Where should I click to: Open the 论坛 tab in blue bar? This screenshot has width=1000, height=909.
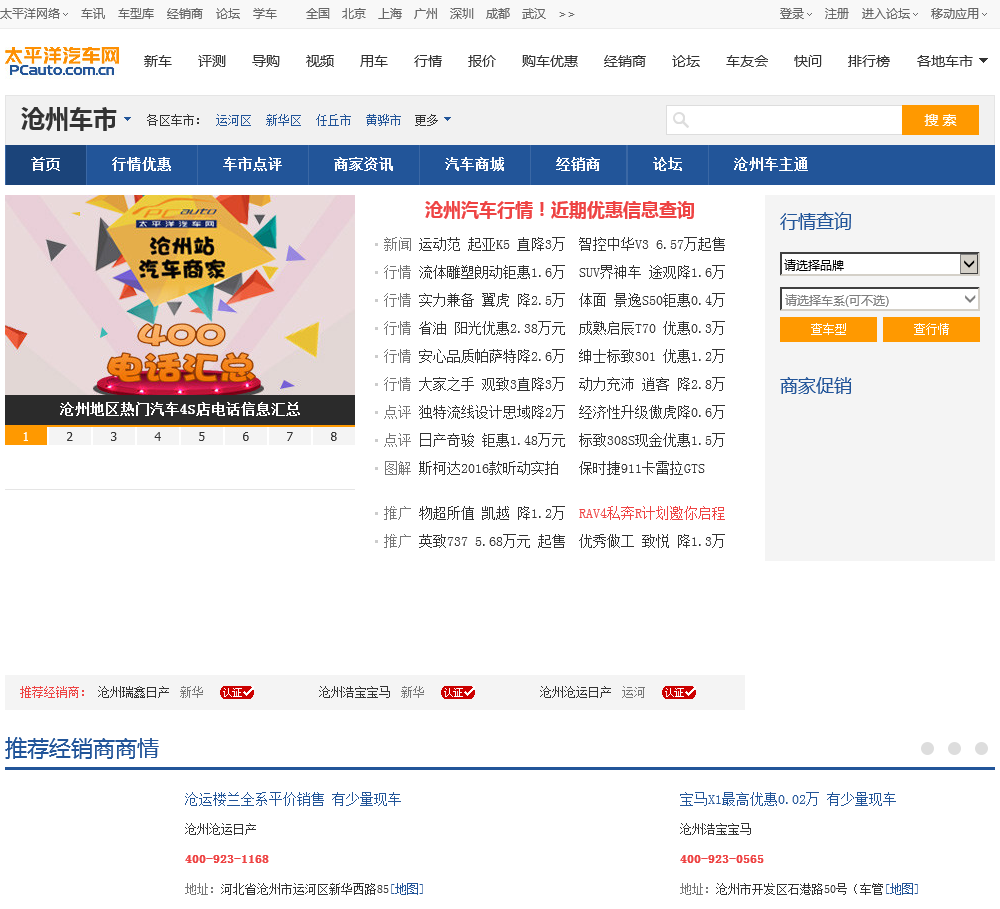668,165
